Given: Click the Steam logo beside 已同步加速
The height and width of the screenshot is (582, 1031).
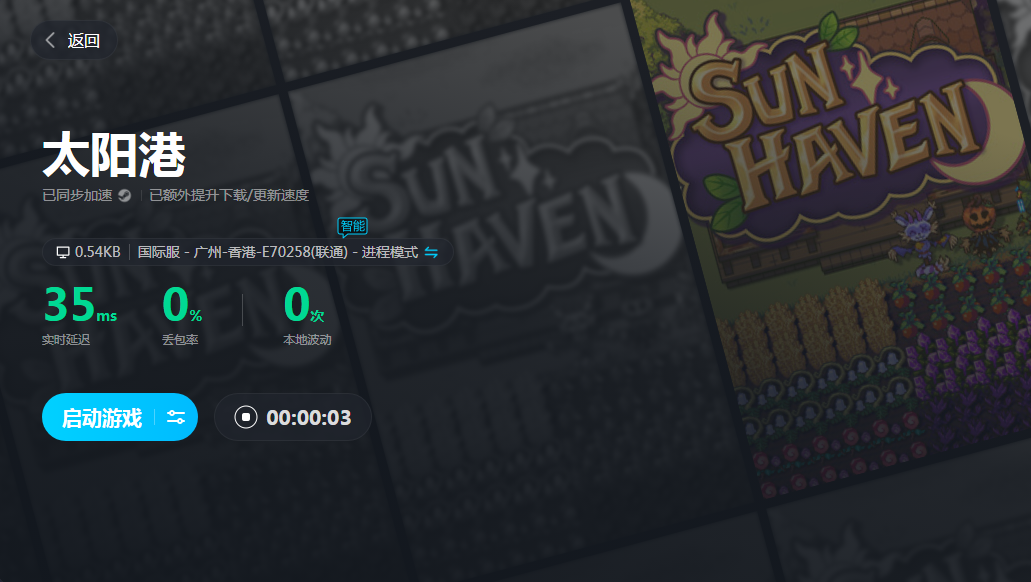Looking at the screenshot, I should pos(124,195).
